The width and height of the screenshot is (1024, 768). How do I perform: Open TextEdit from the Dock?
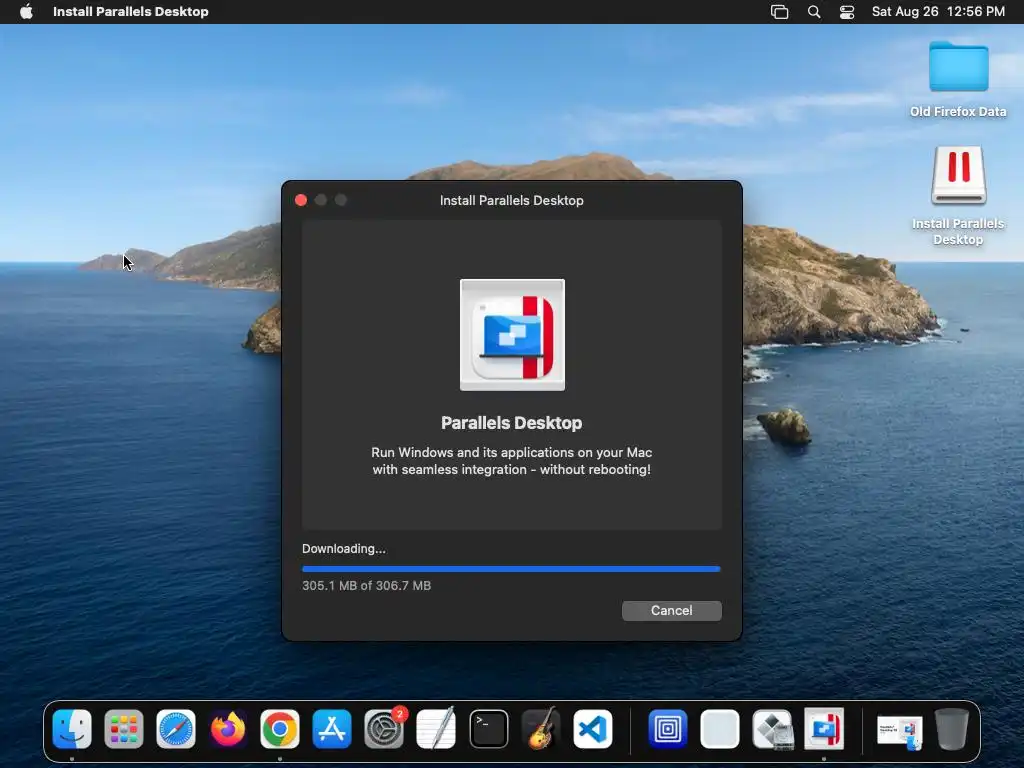pyautogui.click(x=436, y=729)
